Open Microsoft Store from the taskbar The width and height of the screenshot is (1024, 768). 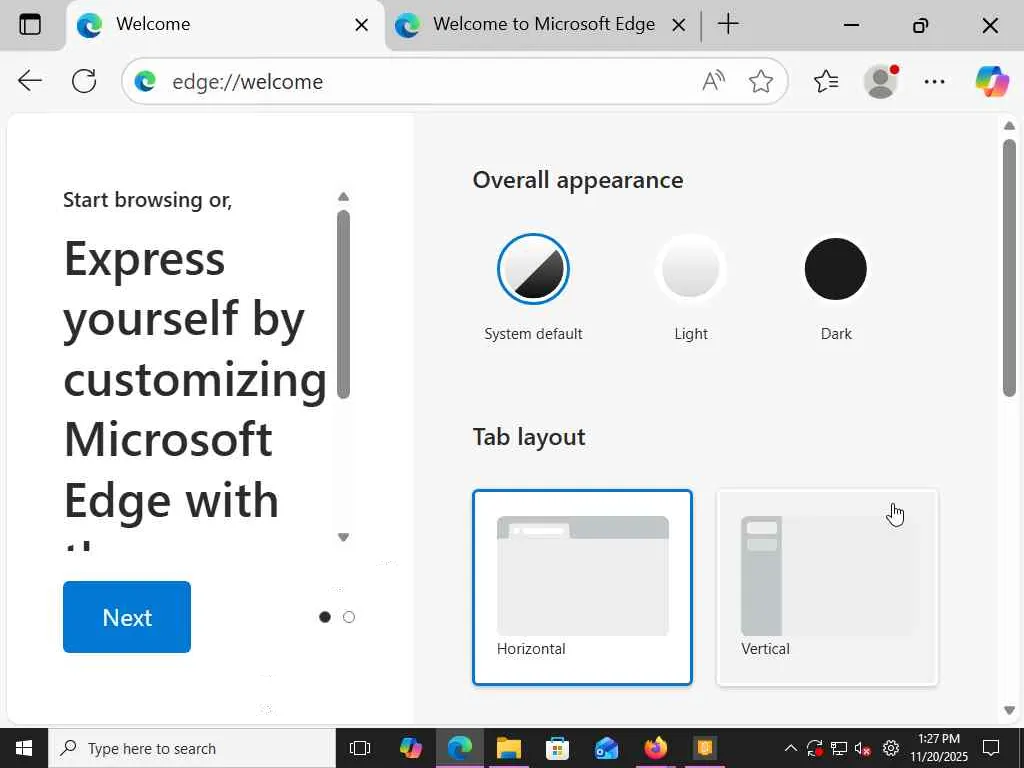[x=558, y=748]
